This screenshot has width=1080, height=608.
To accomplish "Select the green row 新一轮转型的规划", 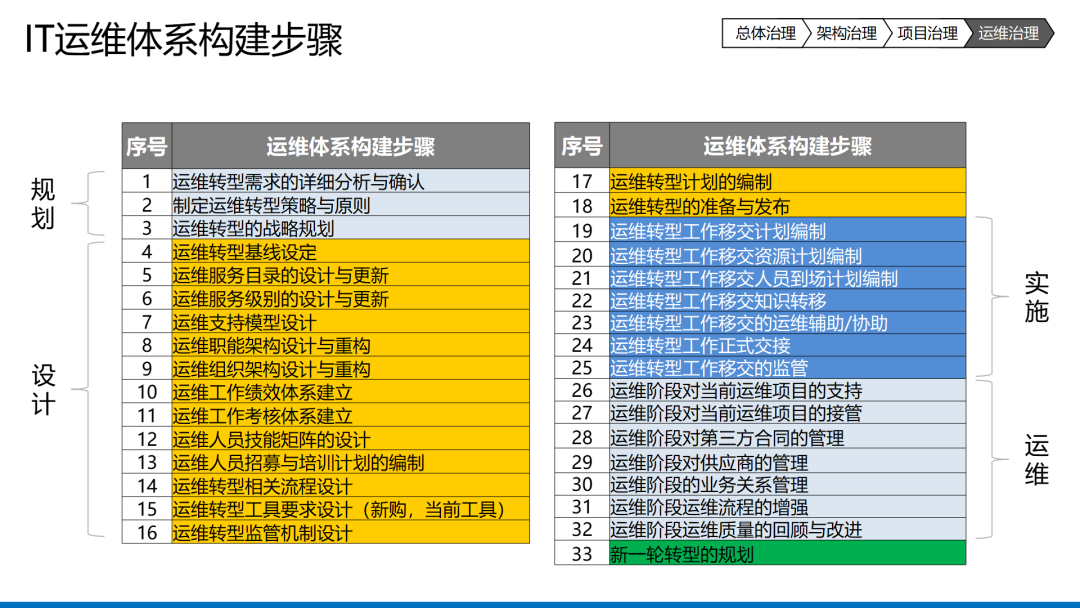I will (760, 554).
